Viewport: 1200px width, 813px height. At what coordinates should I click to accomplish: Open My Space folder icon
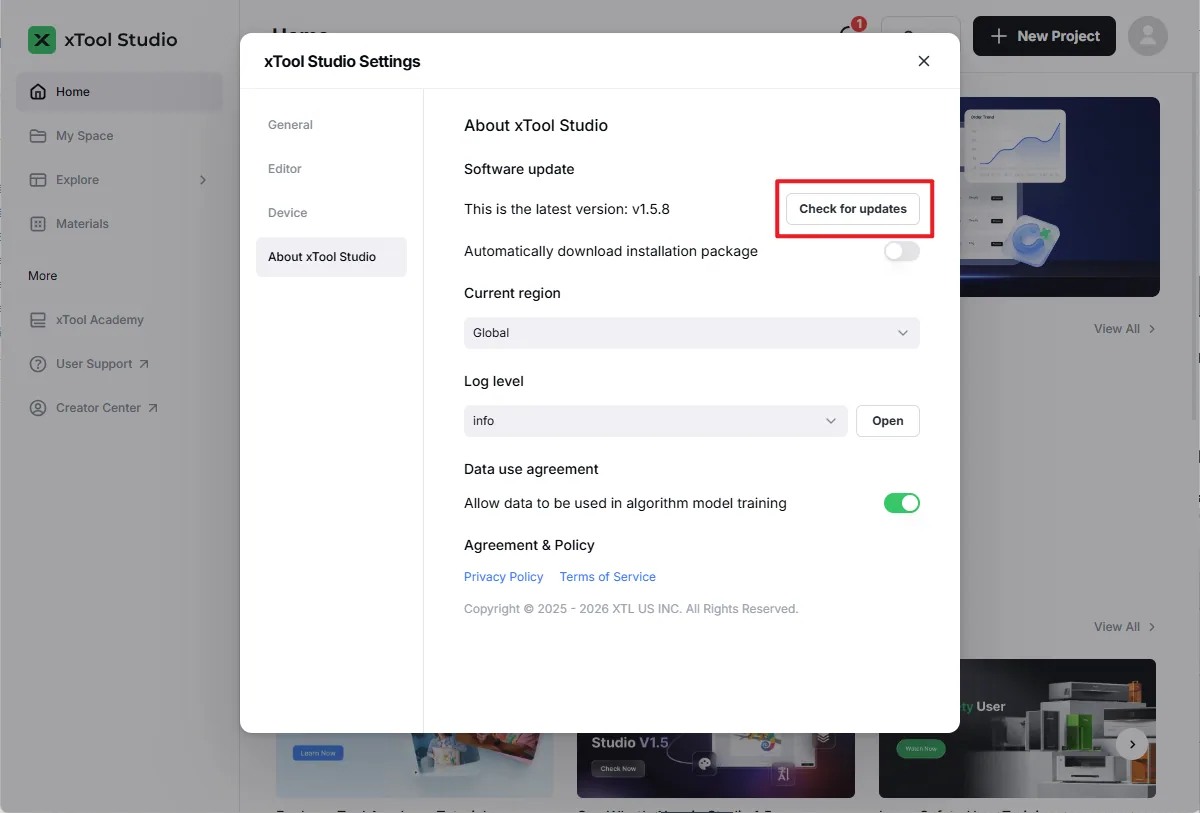tap(38, 136)
